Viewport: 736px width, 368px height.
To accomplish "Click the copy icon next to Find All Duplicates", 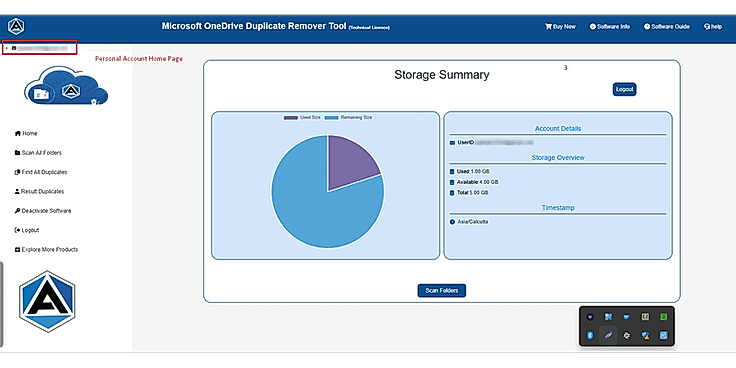I will click(18, 172).
